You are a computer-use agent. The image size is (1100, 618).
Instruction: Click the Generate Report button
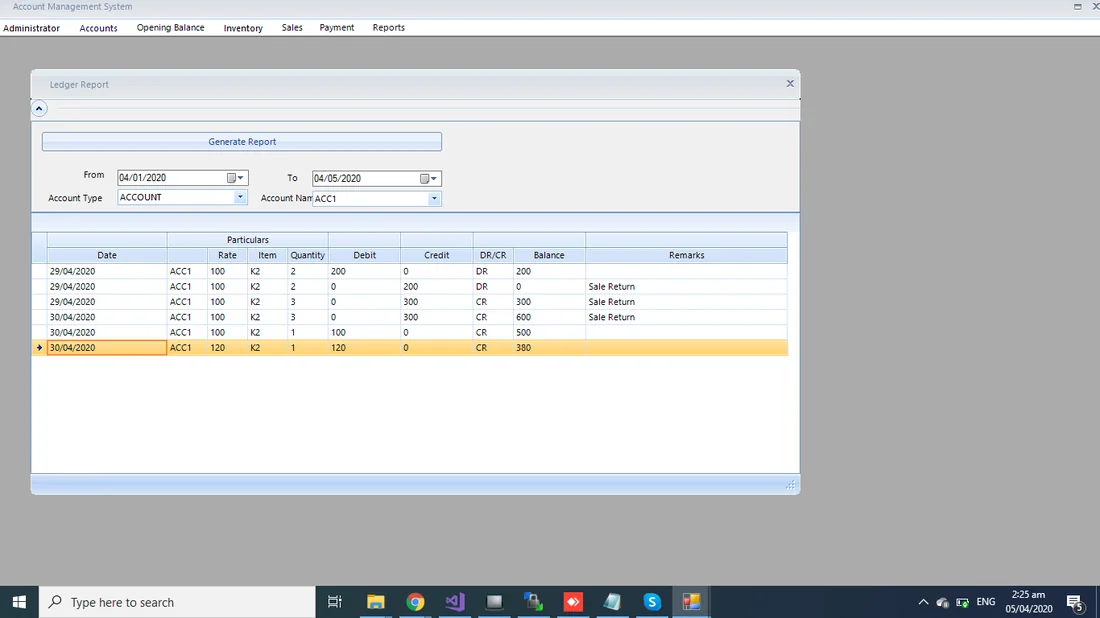click(241, 142)
